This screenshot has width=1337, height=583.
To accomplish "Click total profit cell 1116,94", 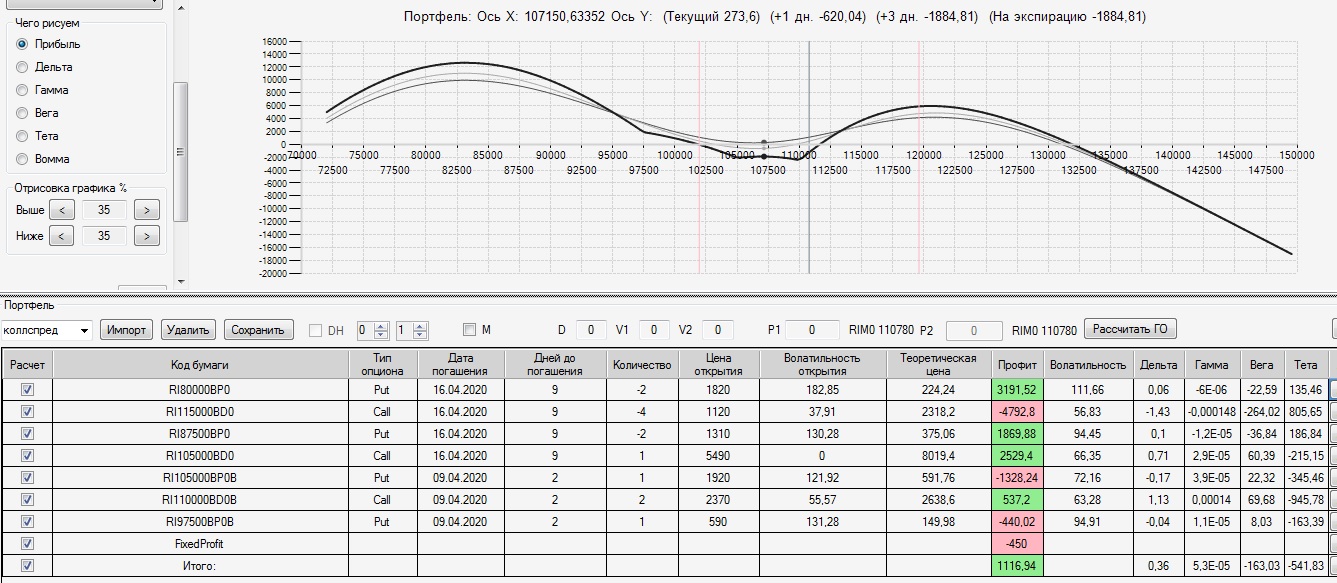I will (1018, 566).
